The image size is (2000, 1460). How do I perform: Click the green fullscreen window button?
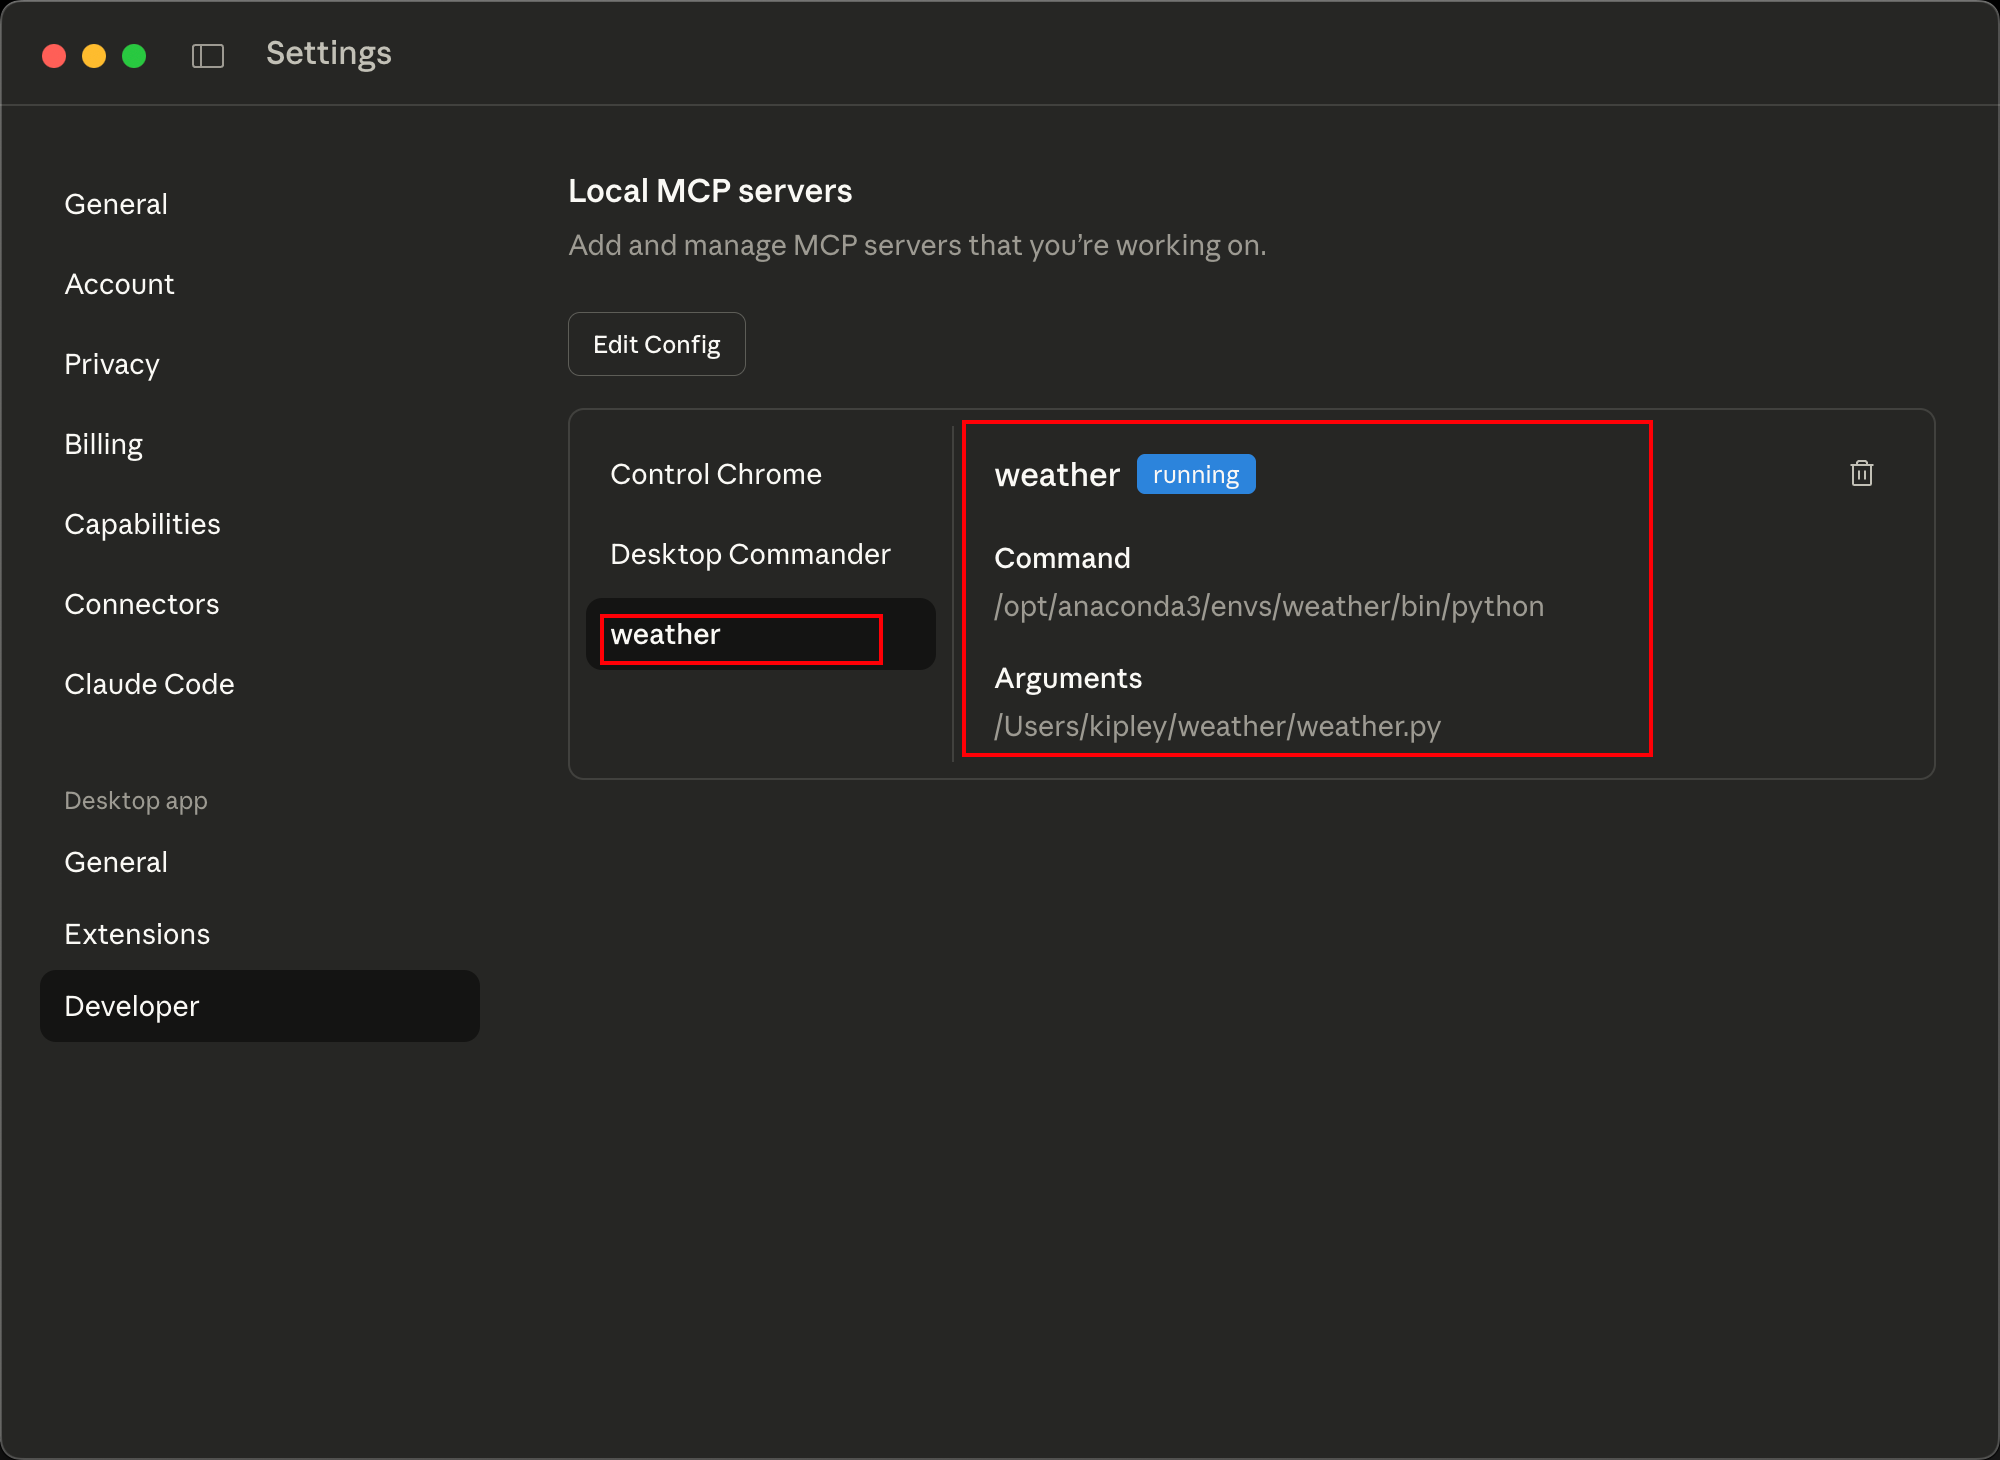[x=134, y=55]
